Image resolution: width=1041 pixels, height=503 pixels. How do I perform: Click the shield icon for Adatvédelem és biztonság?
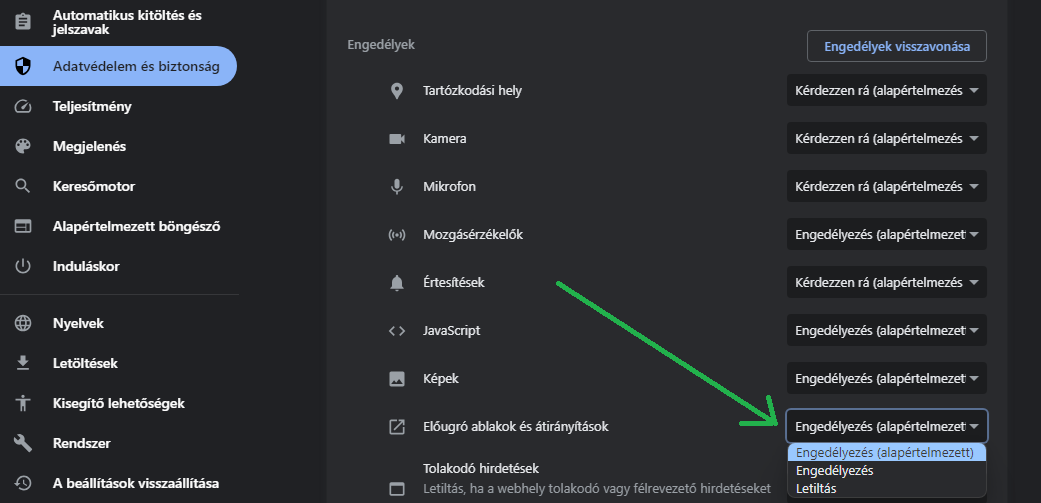(x=23, y=67)
